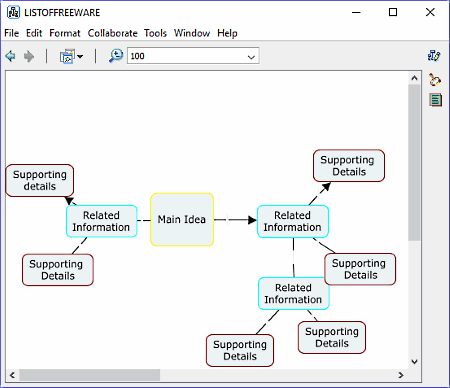Click the vertical scrollbar thumb
This screenshot has height=388, width=450.
(414, 162)
